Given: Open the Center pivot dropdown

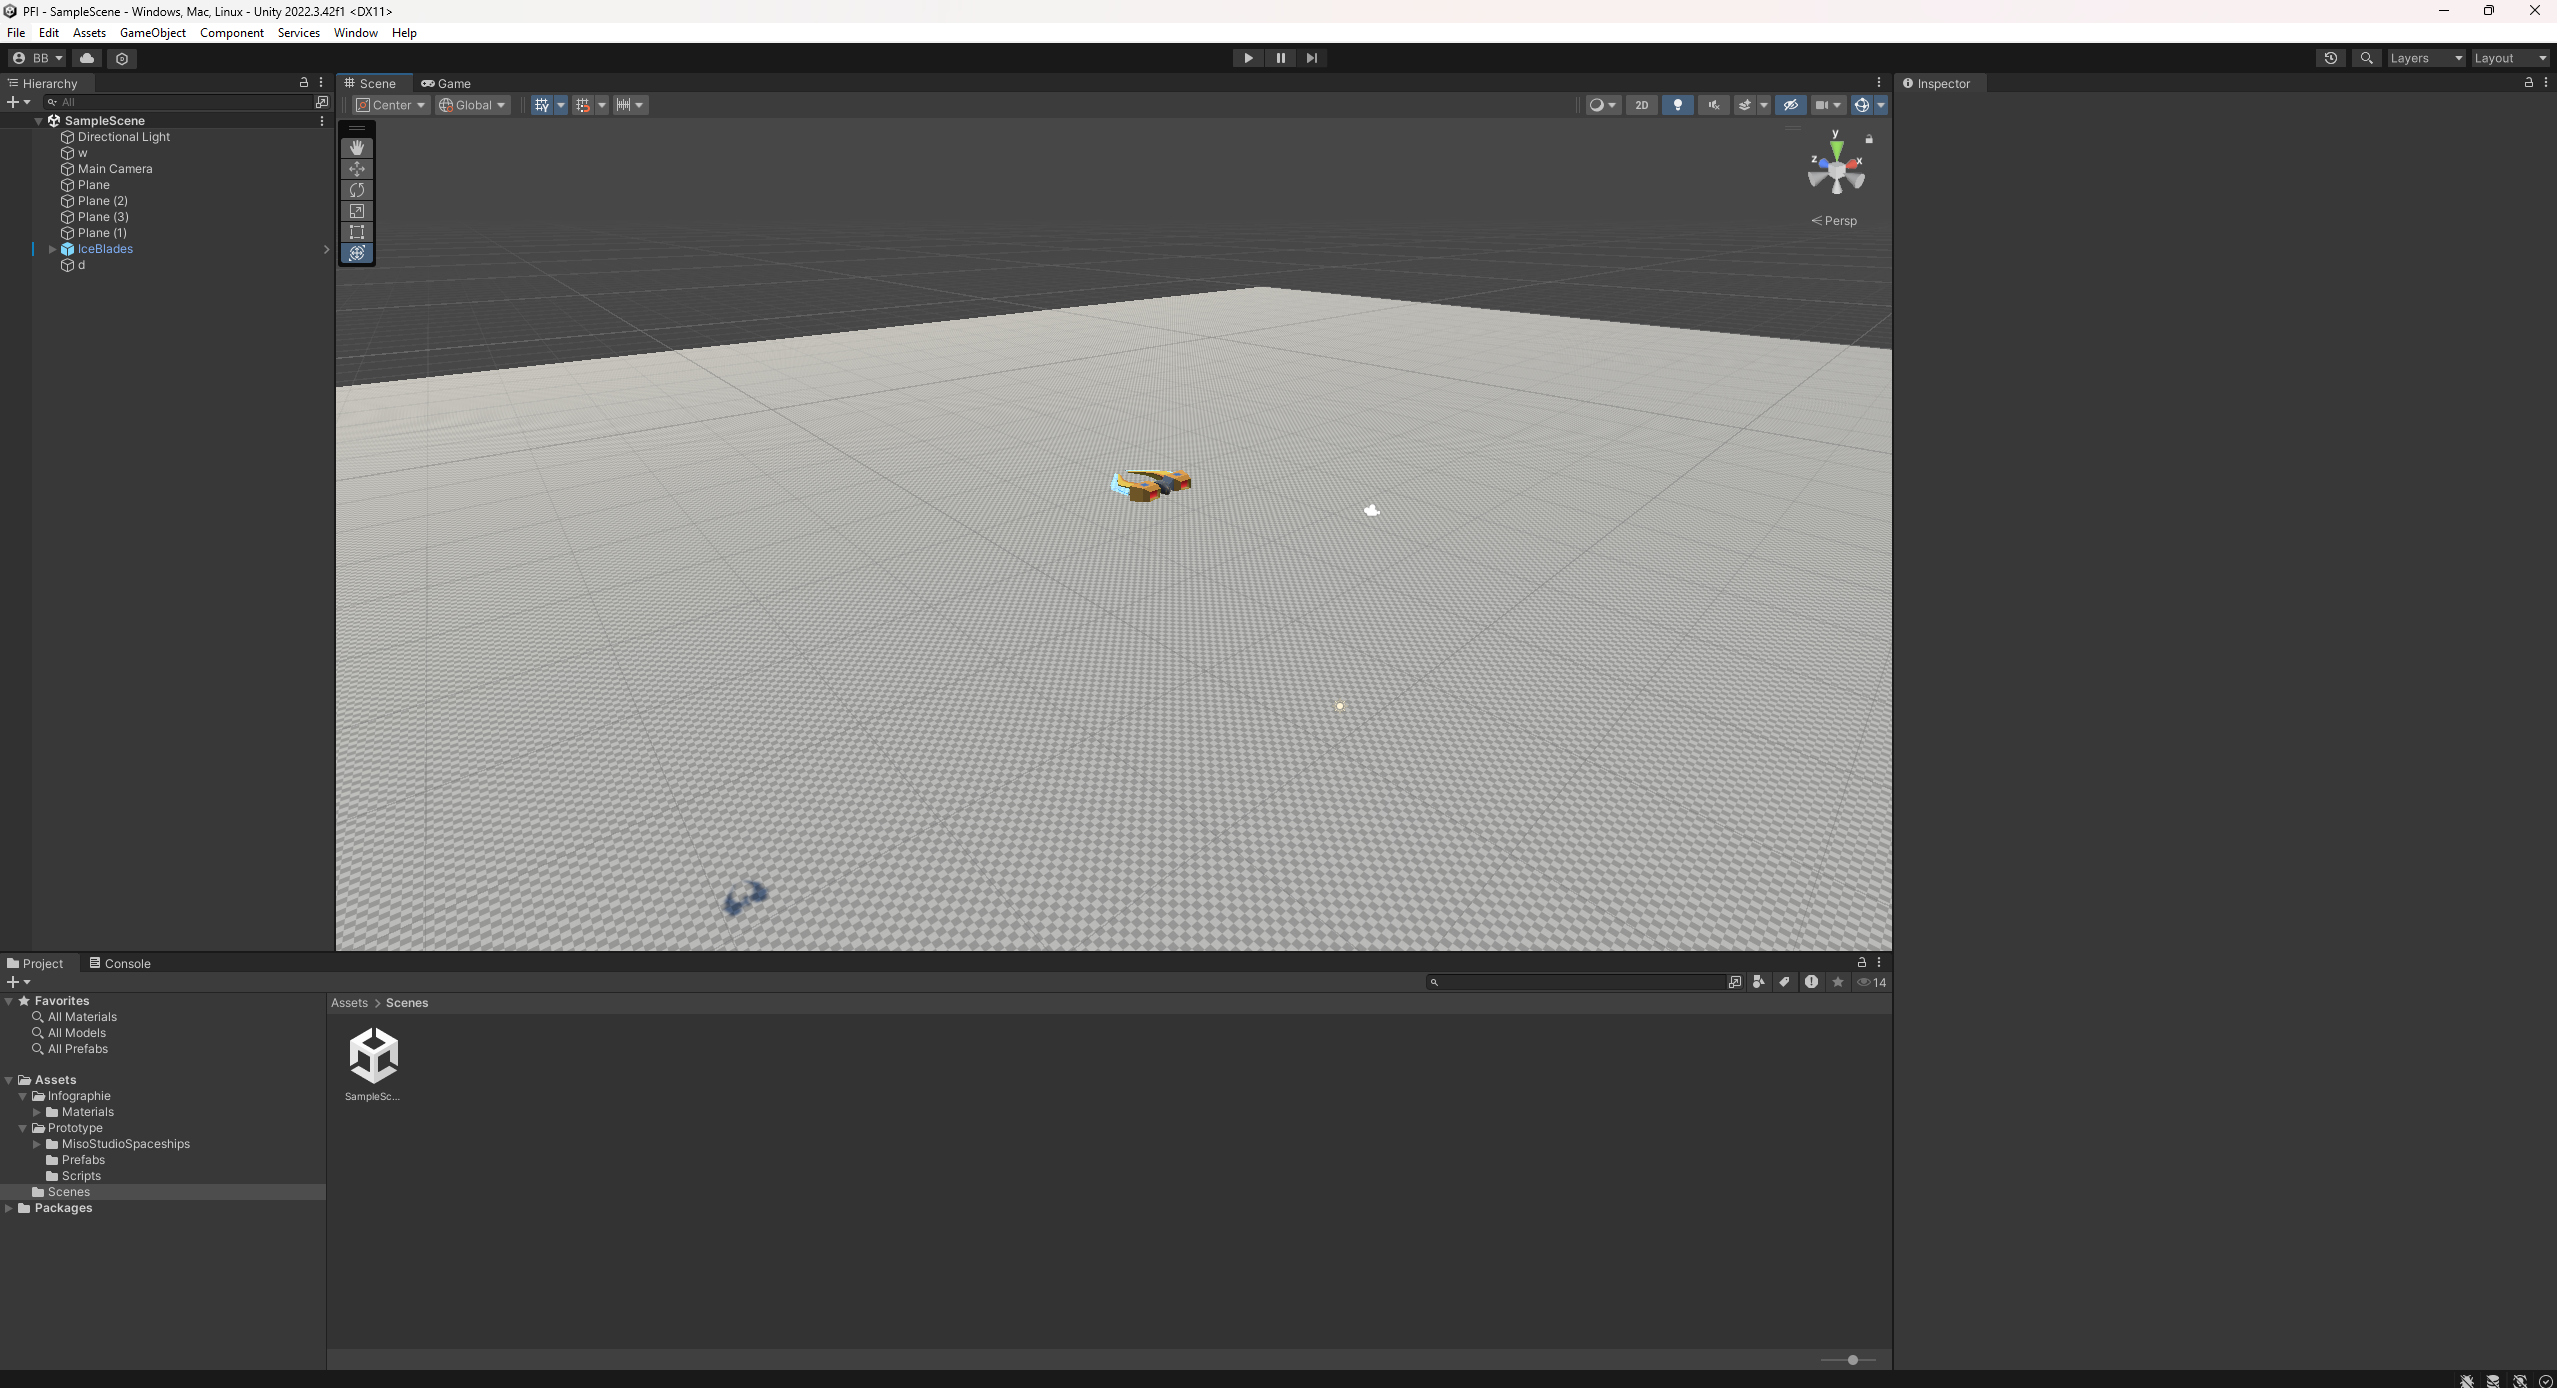Looking at the screenshot, I should coord(391,105).
